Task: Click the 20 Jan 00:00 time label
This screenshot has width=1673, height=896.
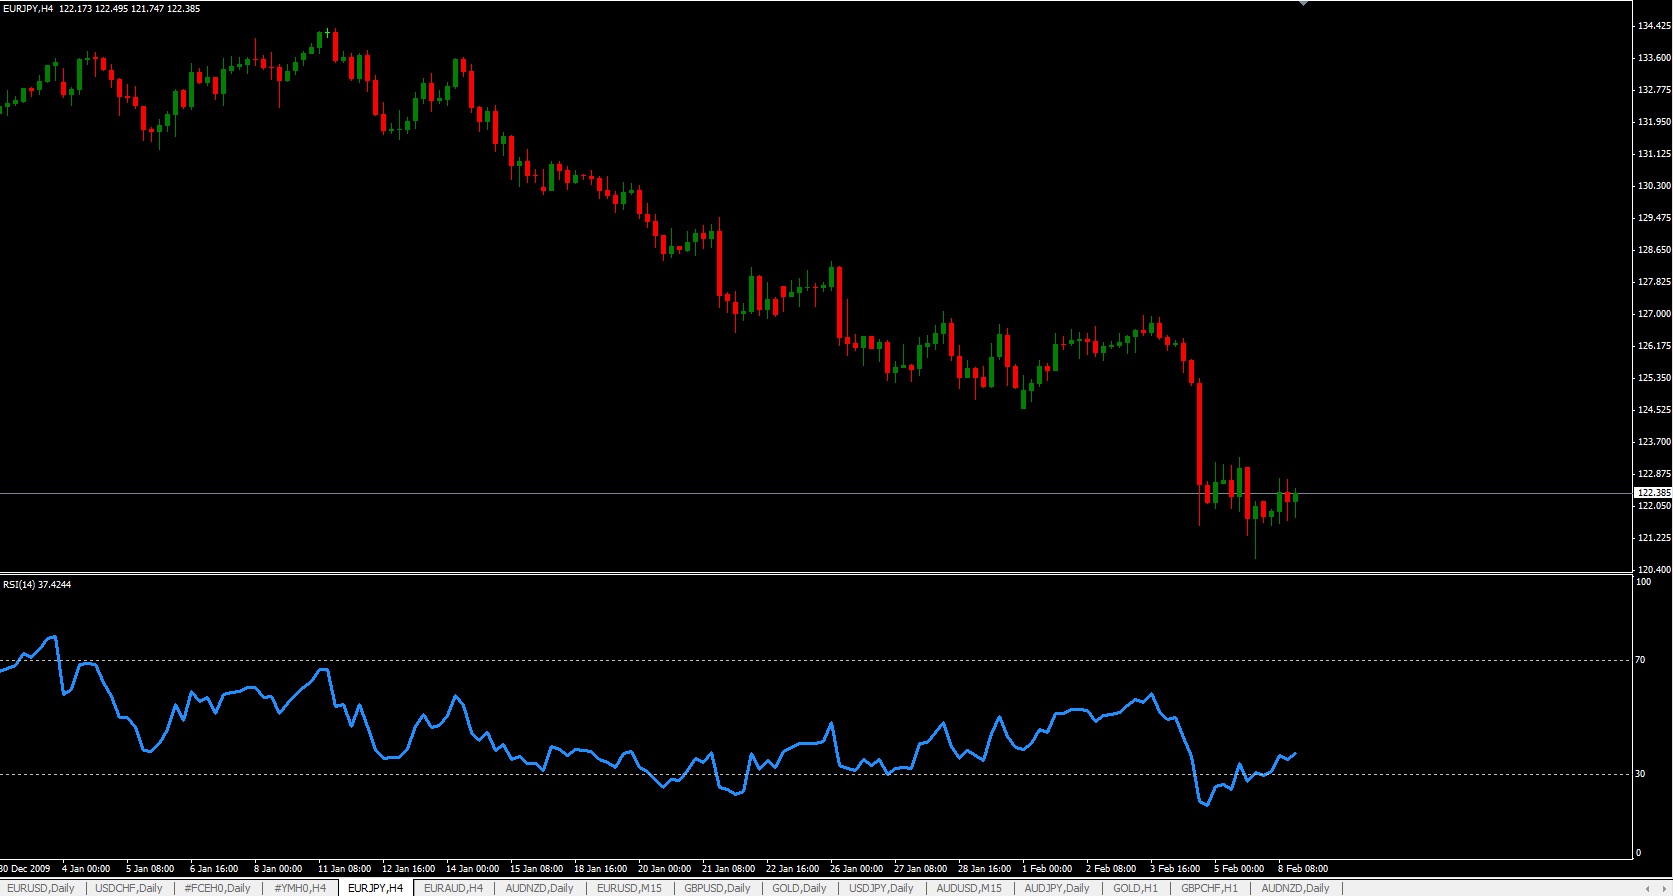Action: [x=664, y=869]
